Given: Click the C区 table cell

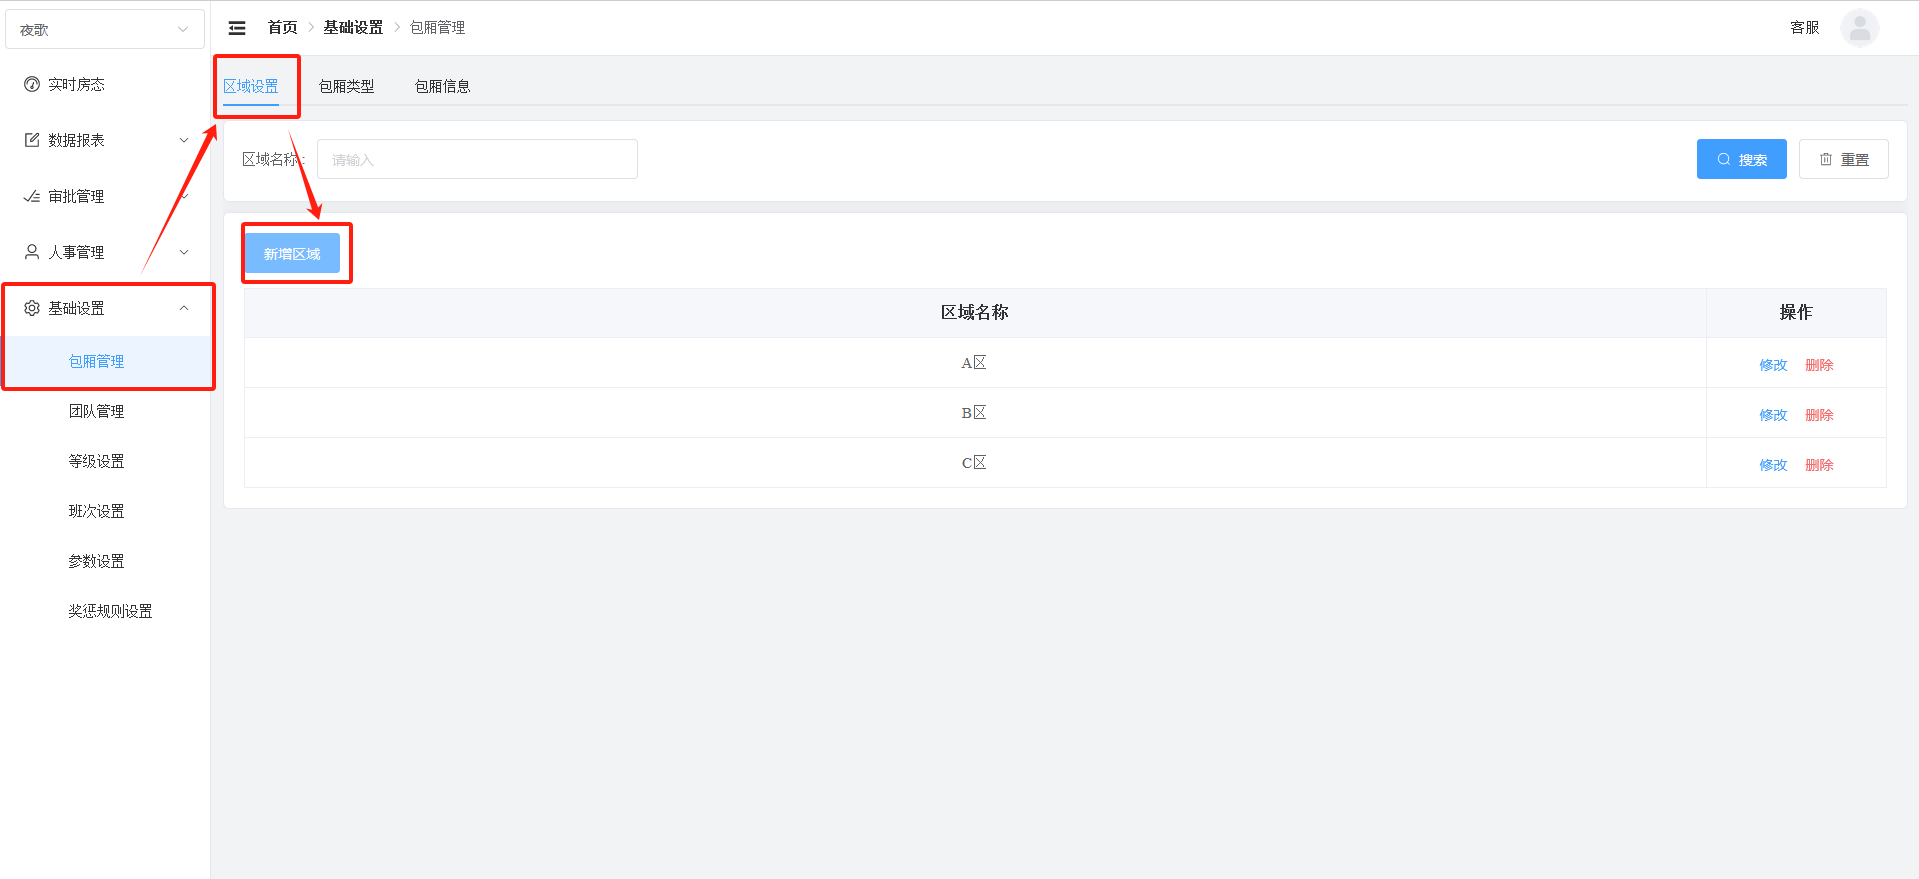Looking at the screenshot, I should click(975, 463).
